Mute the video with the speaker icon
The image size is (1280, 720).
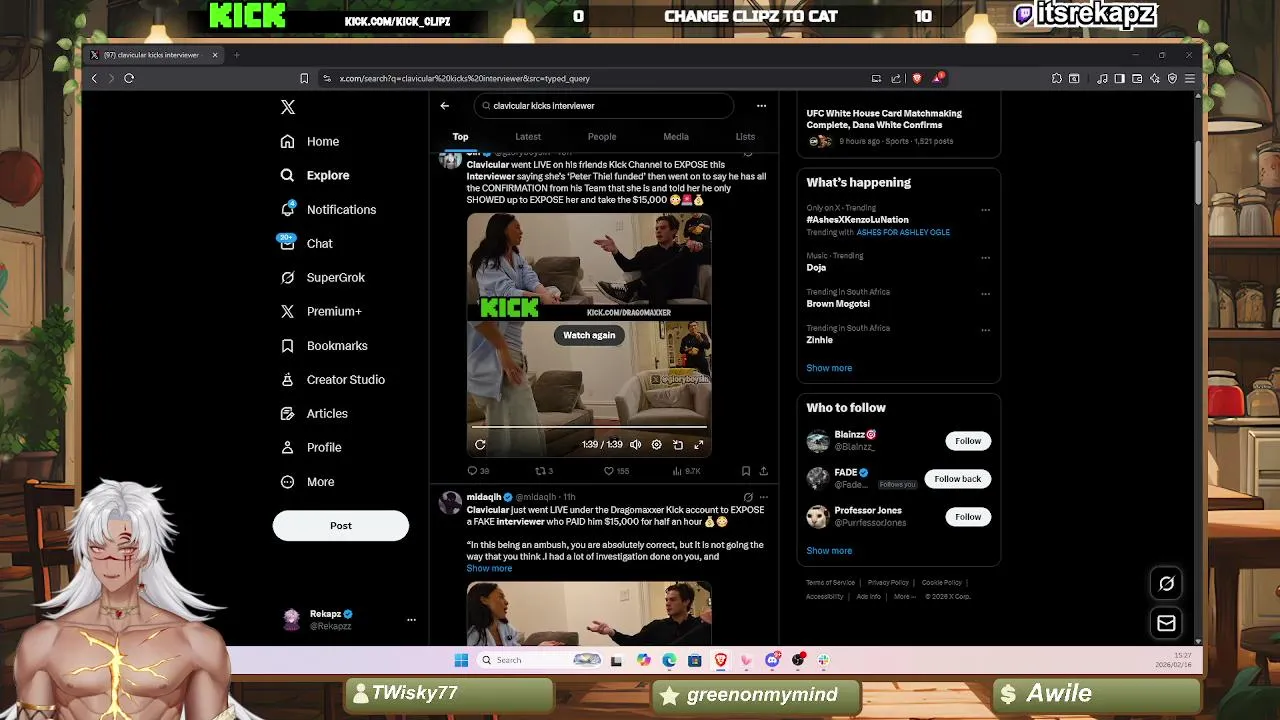(x=635, y=444)
